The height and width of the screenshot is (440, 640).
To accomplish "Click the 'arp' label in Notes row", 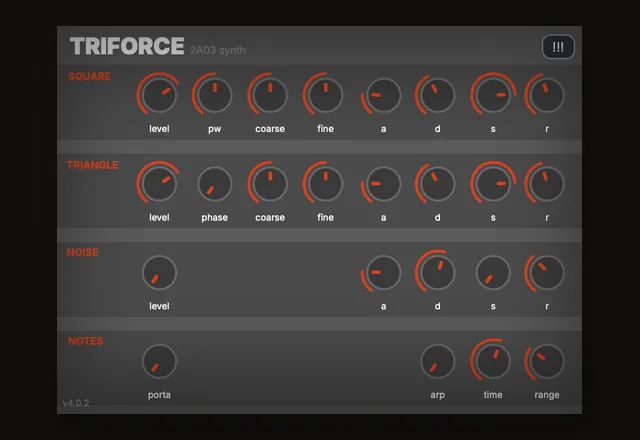I will coord(438,395).
